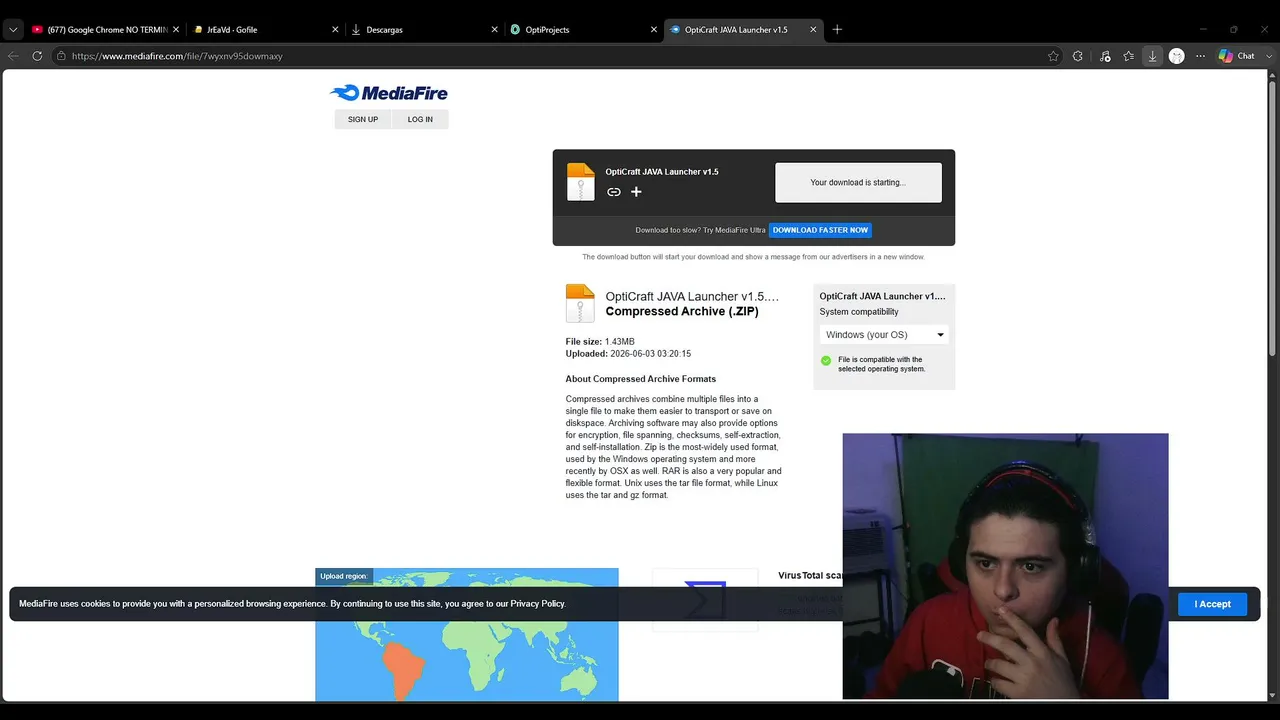
Task: Select the OptiCraft JAVA Launcher v1.5 tab
Action: tap(742, 30)
